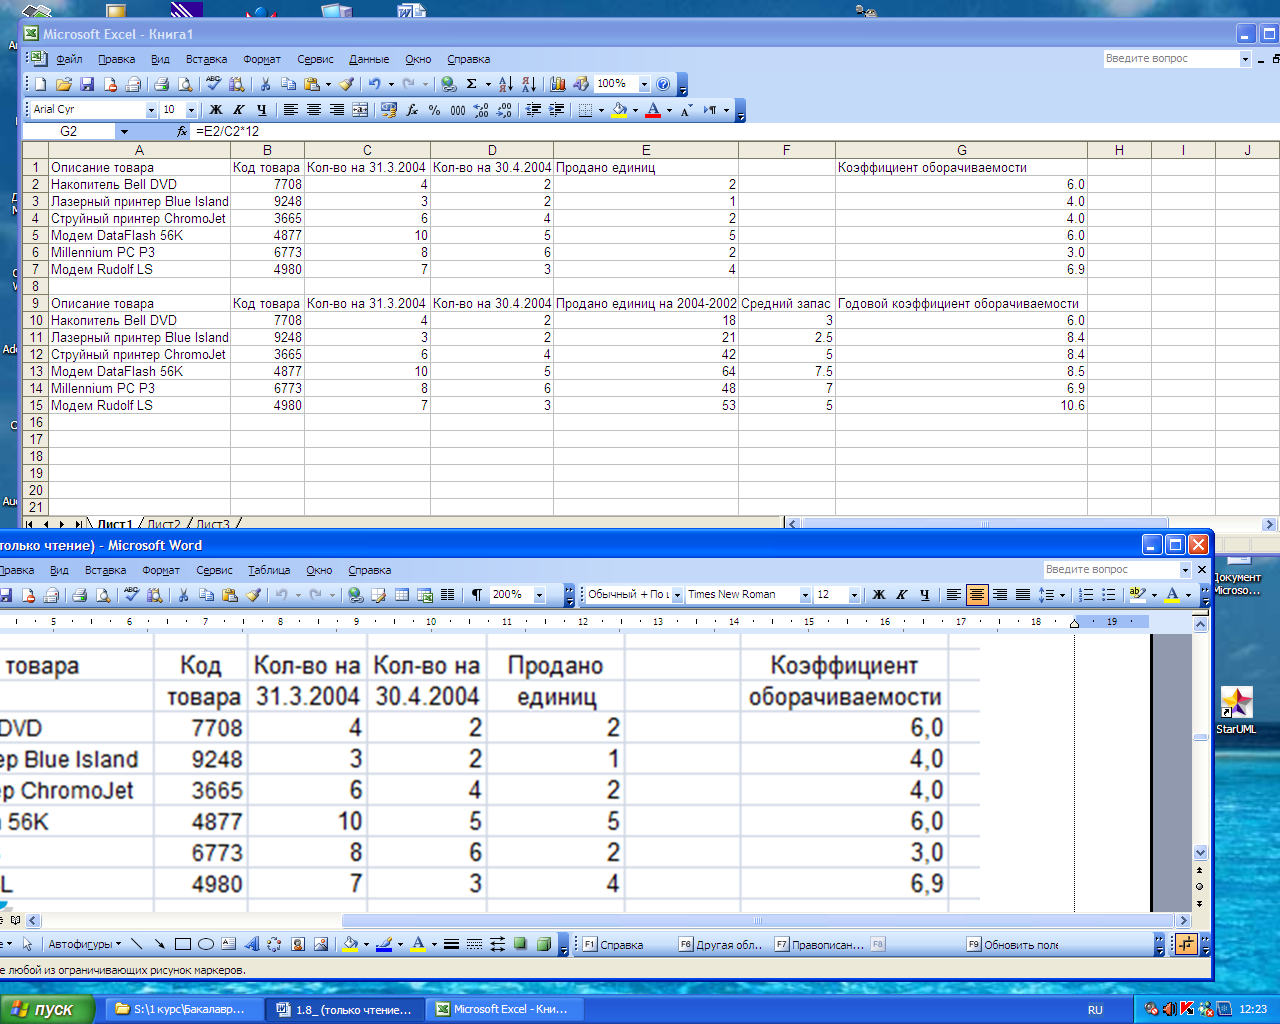
Task: Click F1 Справка button in Word
Action: [614, 944]
